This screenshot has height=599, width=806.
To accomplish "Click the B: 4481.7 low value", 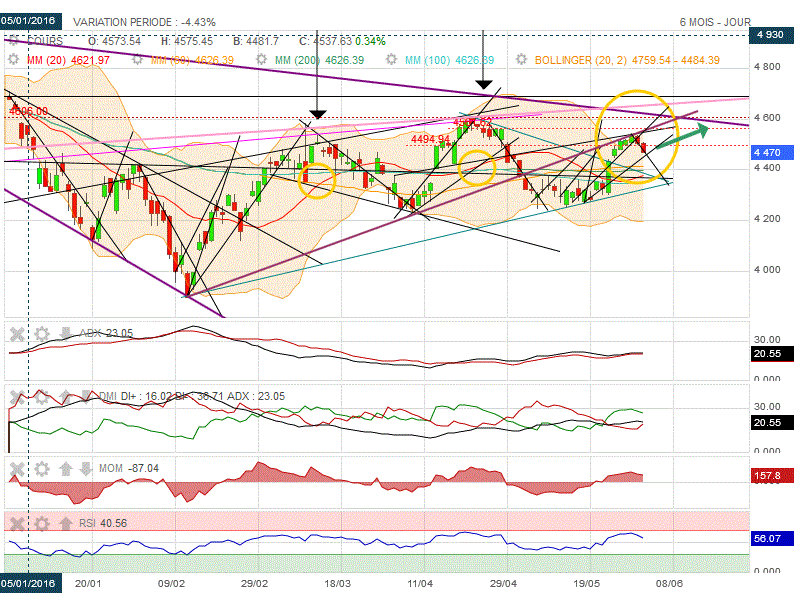I will pyautogui.click(x=255, y=41).
